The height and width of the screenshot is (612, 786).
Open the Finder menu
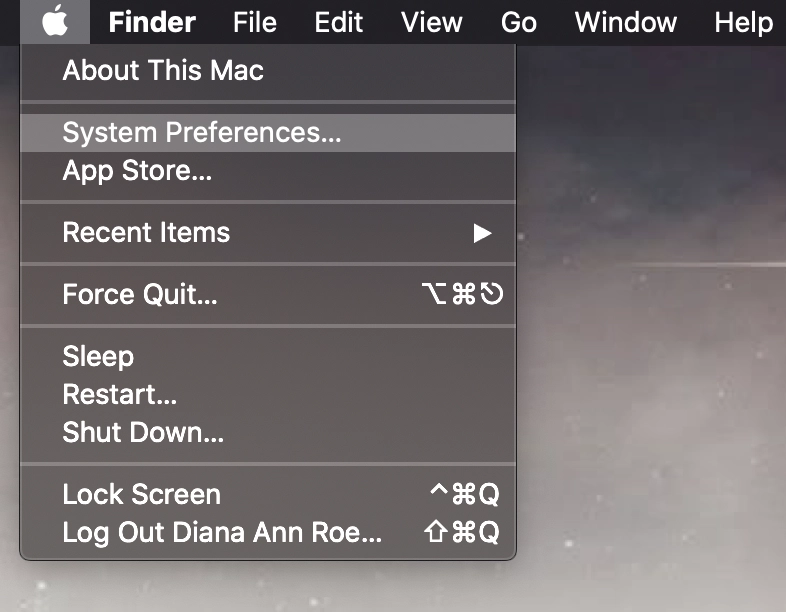click(x=152, y=23)
